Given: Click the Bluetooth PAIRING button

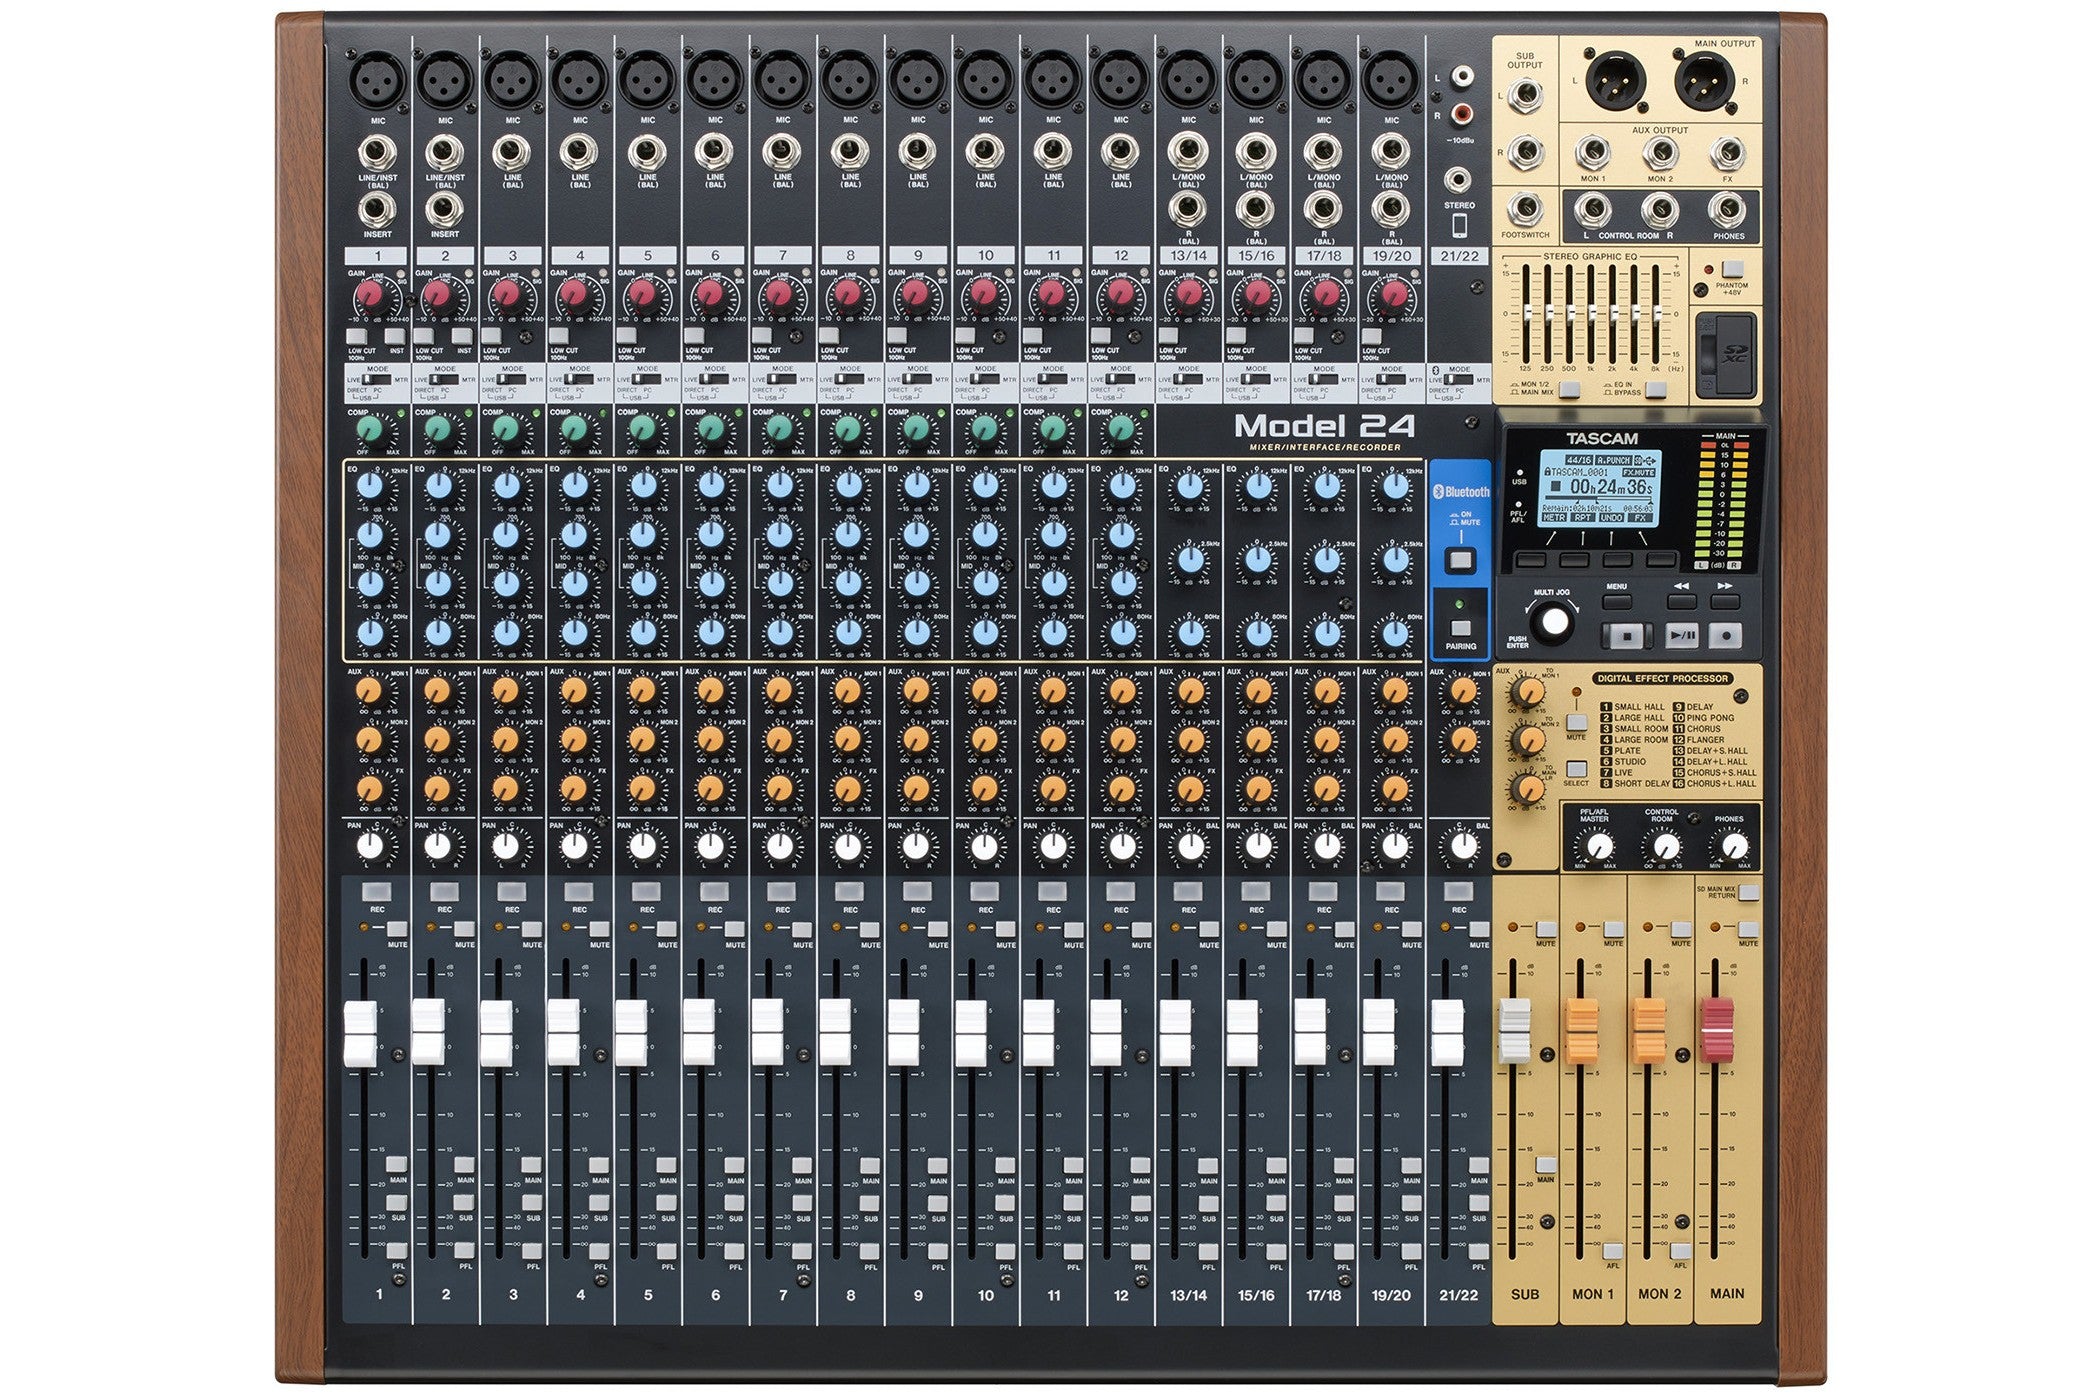Looking at the screenshot, I should (1461, 628).
